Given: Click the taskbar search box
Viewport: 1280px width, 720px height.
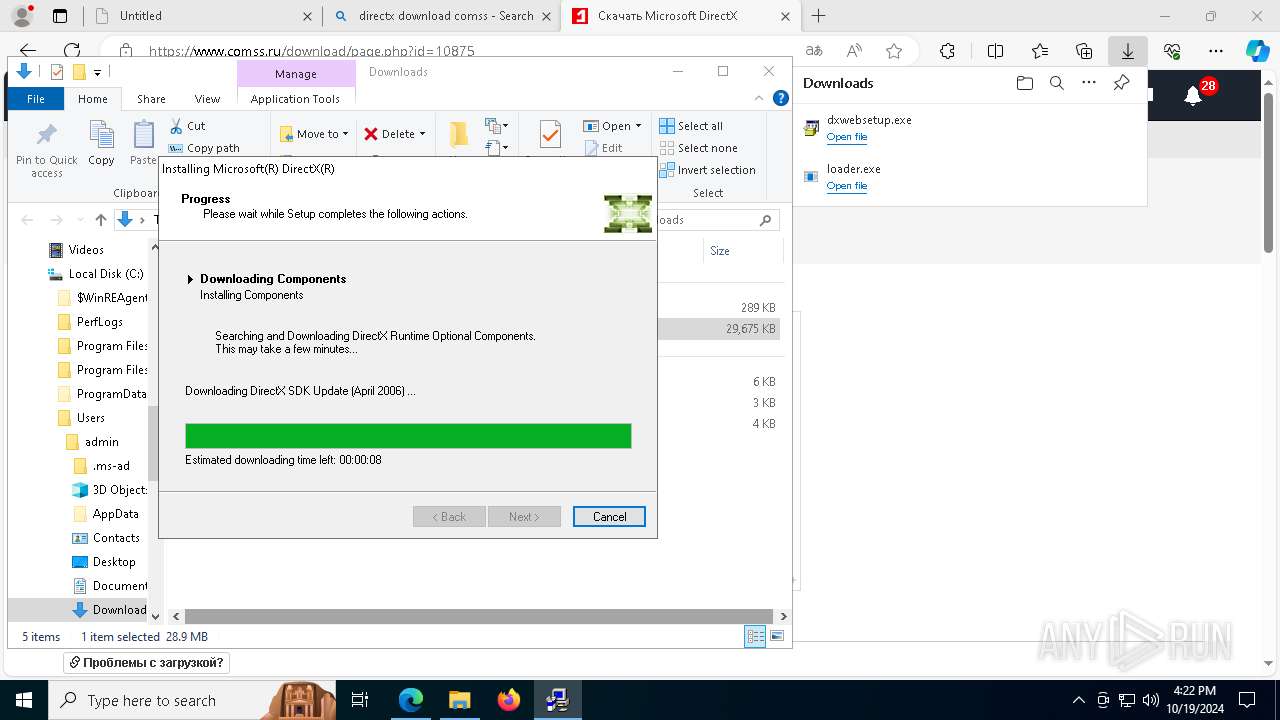Looking at the screenshot, I should point(192,700).
